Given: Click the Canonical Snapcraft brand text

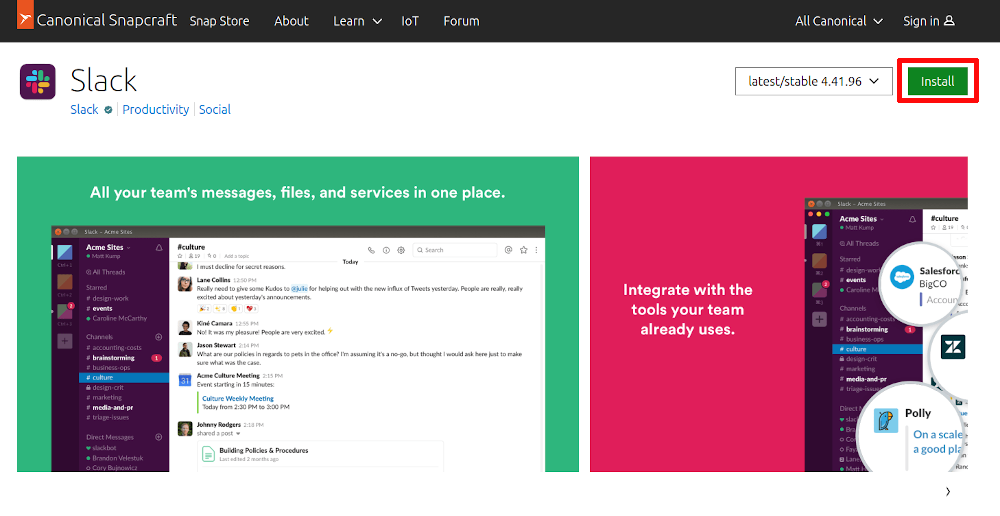Looking at the screenshot, I should click(x=107, y=20).
